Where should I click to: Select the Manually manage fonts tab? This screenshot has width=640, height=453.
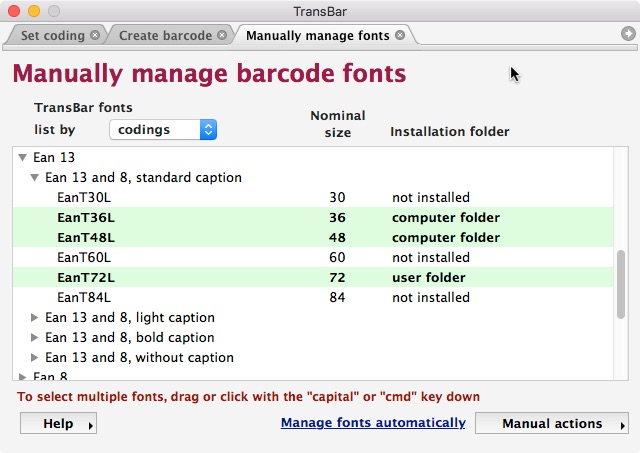(318, 36)
